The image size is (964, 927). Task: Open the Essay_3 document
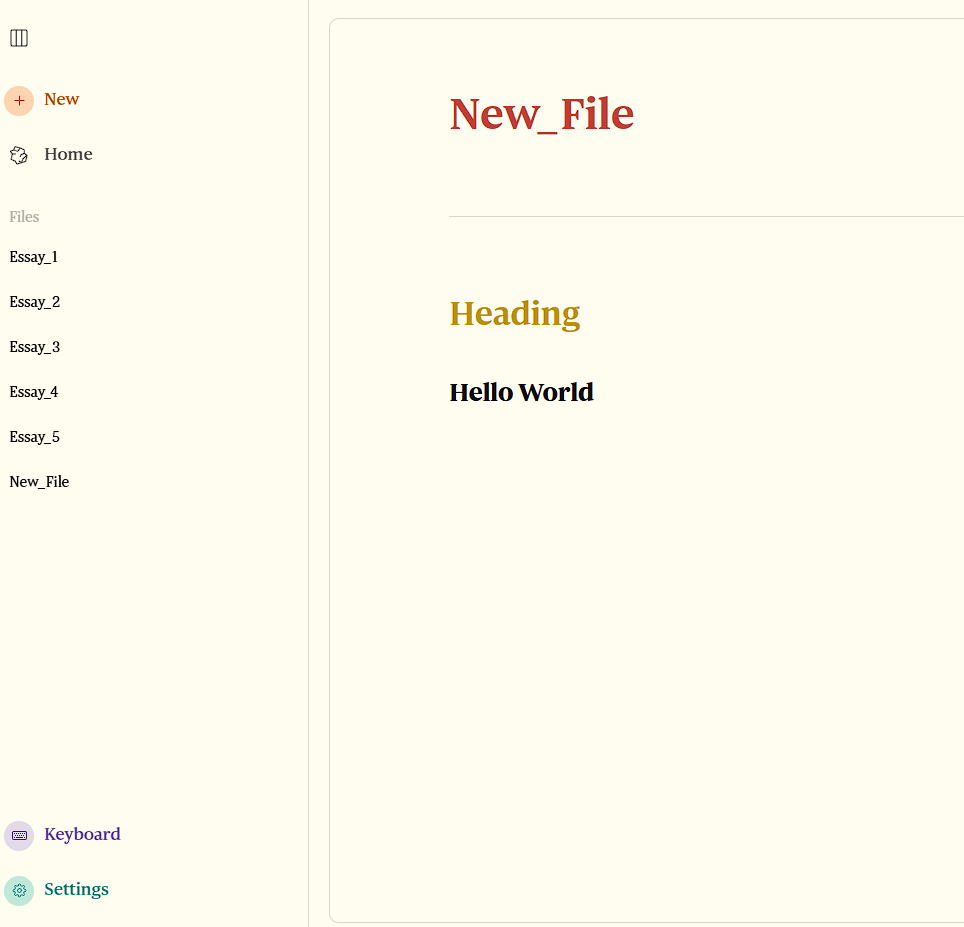pyautogui.click(x=35, y=347)
